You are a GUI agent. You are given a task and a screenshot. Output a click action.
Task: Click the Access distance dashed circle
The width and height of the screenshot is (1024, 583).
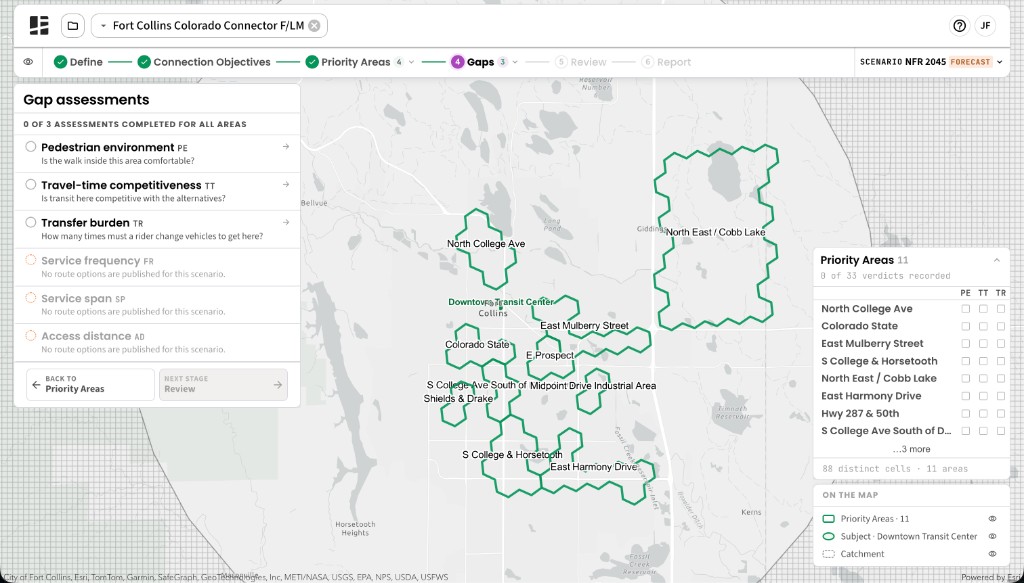(x=31, y=336)
